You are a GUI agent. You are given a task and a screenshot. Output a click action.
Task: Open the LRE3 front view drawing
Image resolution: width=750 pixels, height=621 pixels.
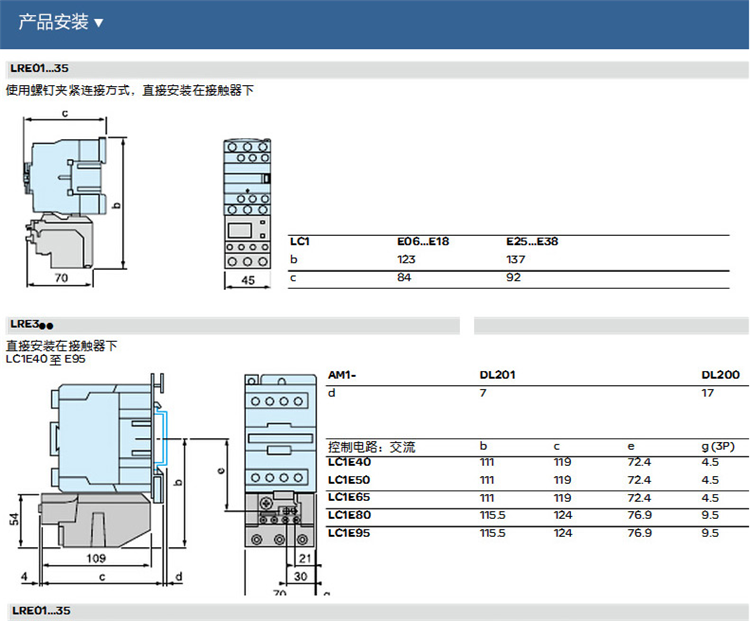tap(280, 483)
